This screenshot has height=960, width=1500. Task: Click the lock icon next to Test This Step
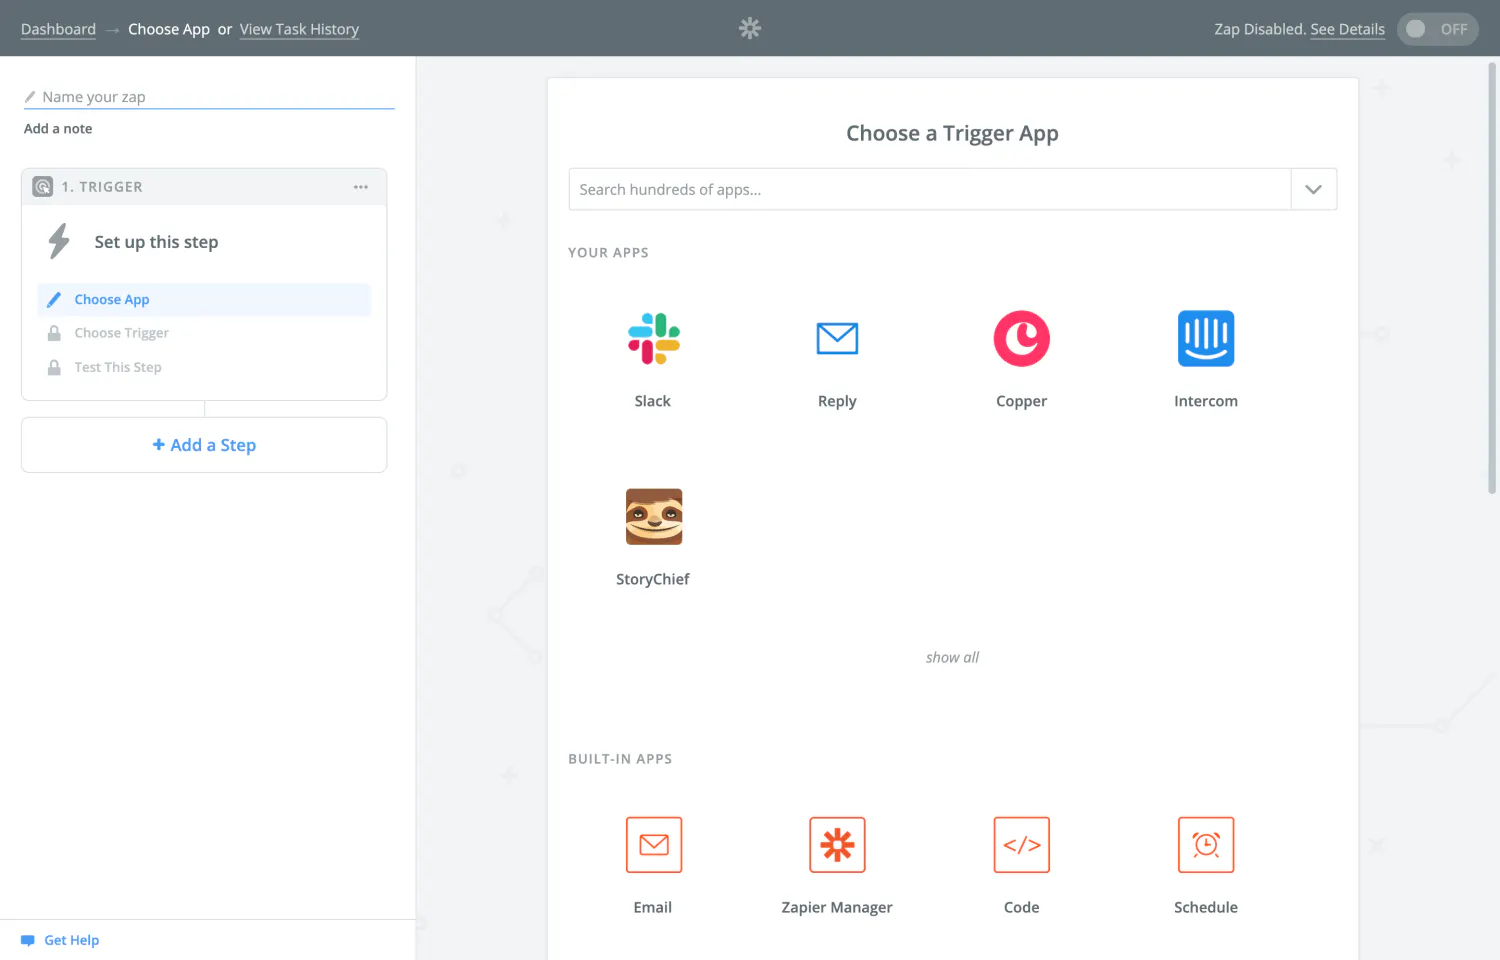tap(54, 367)
